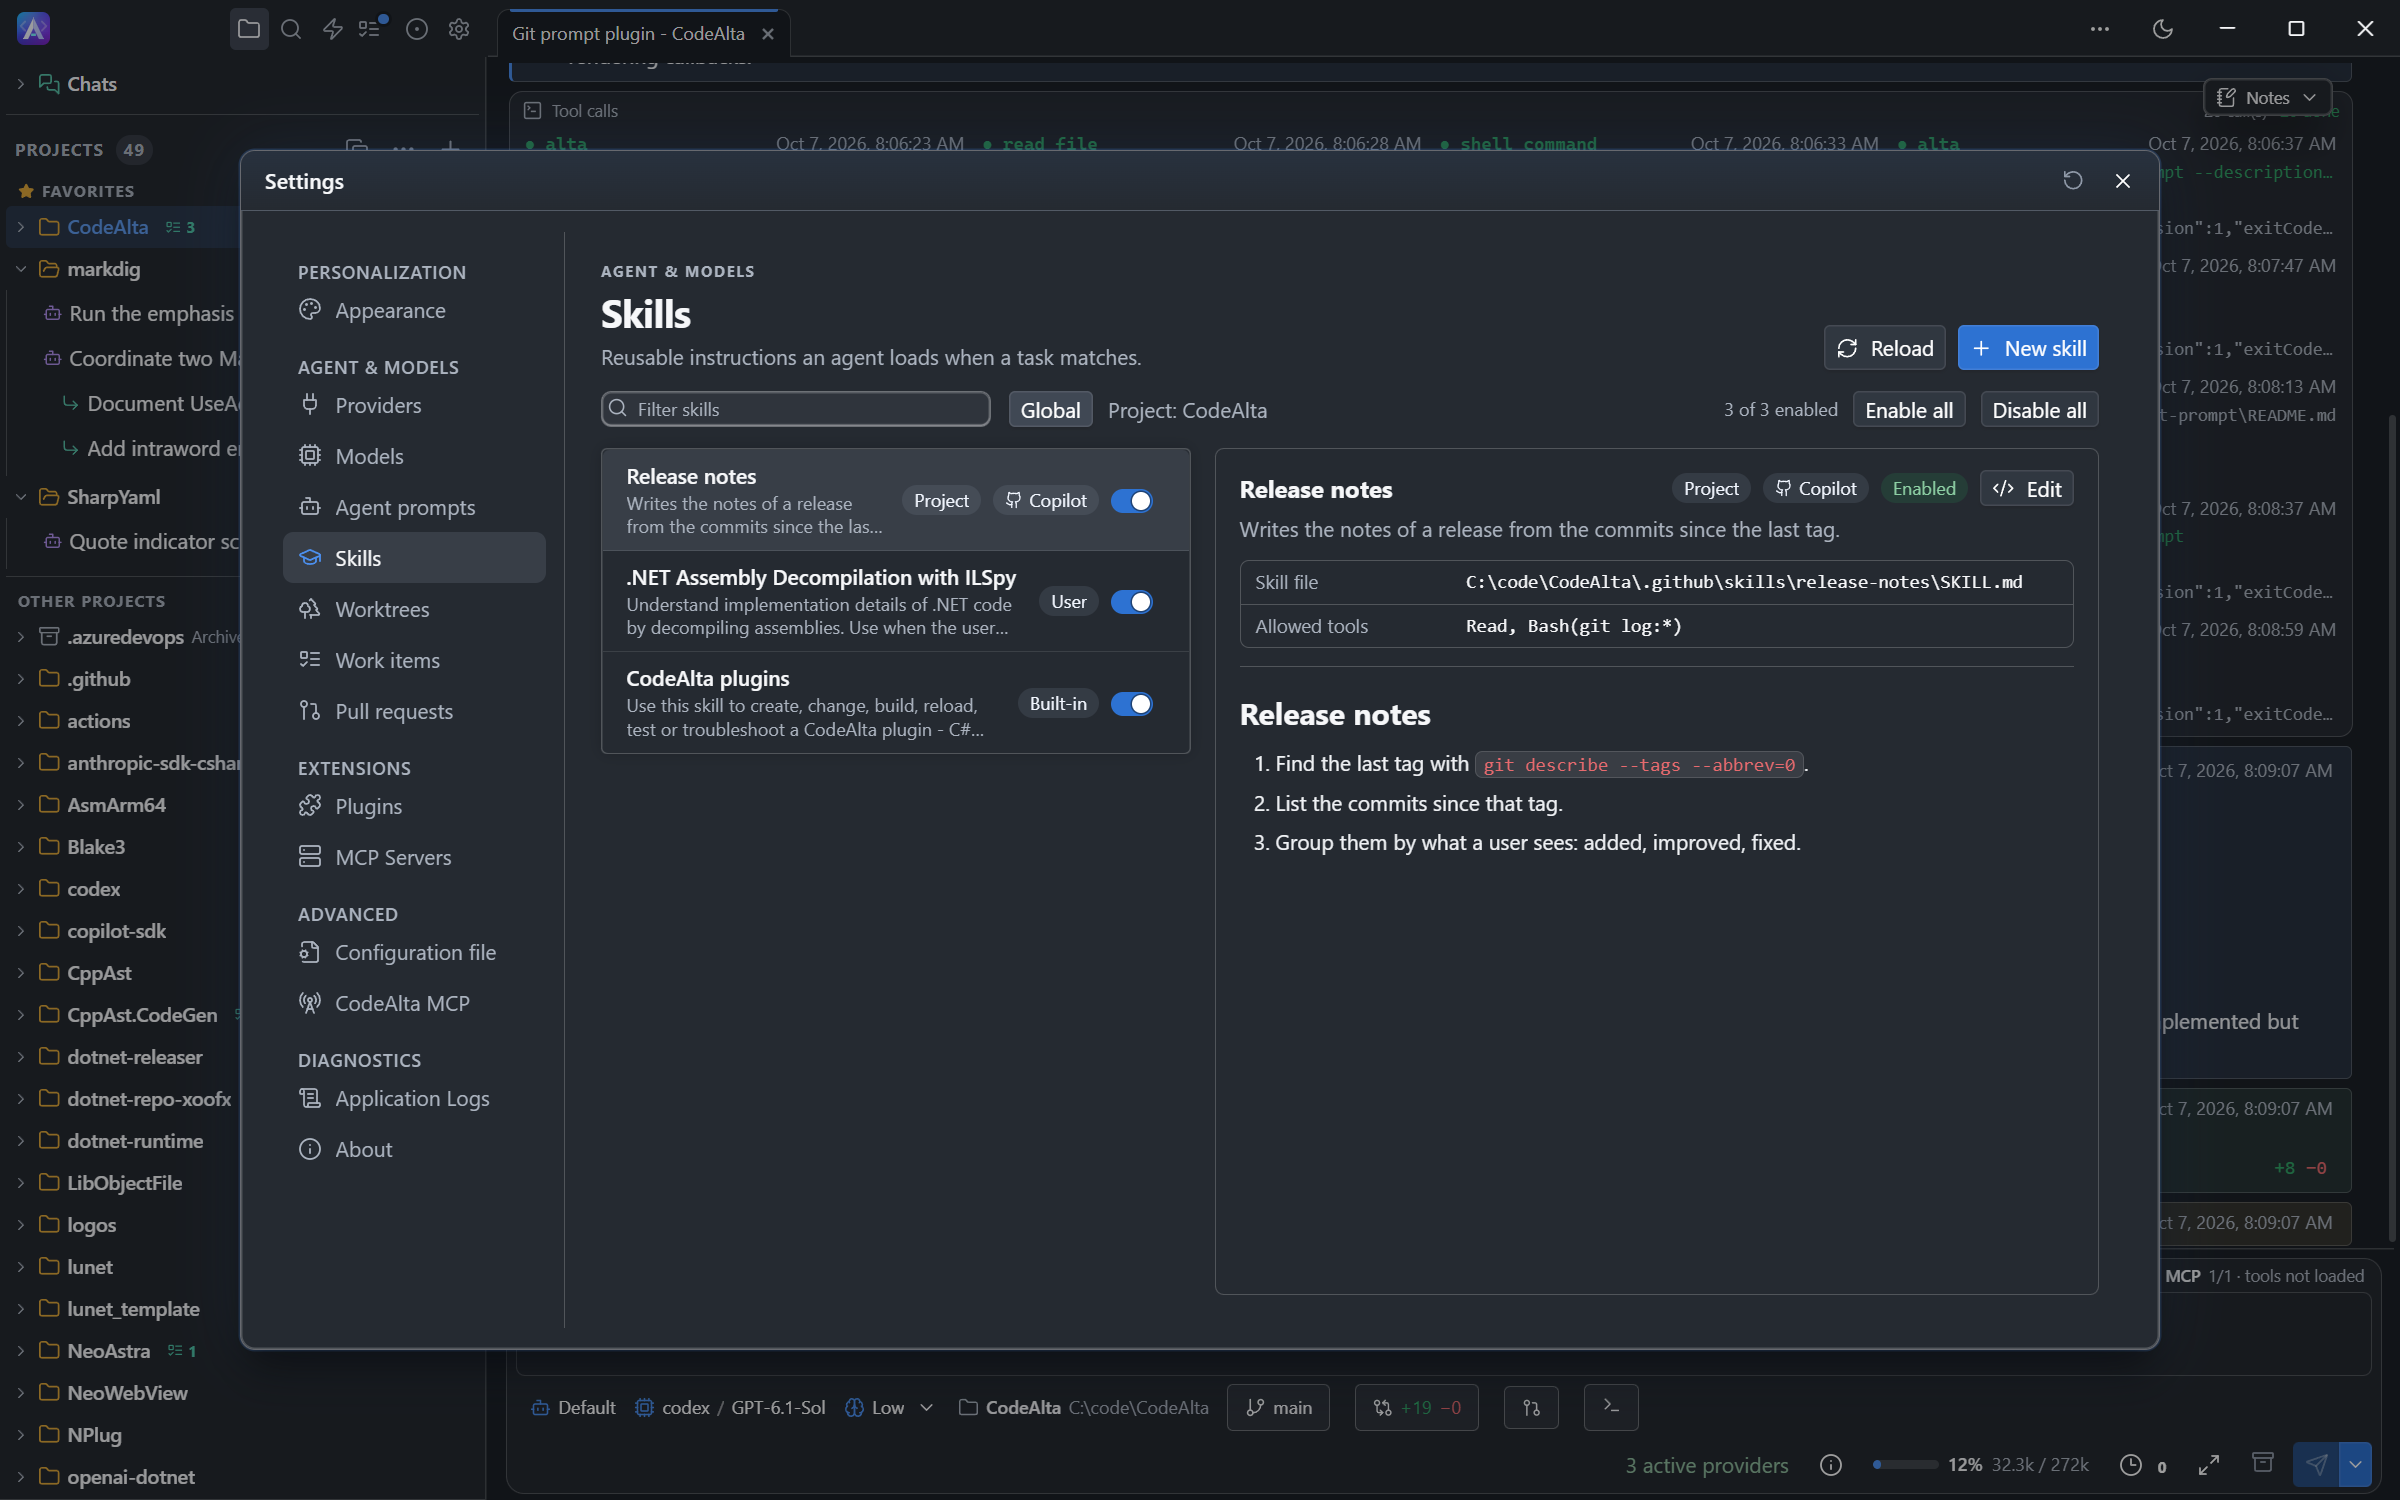Select Skills settings page
The height and width of the screenshot is (1500, 2400).
[x=414, y=558]
